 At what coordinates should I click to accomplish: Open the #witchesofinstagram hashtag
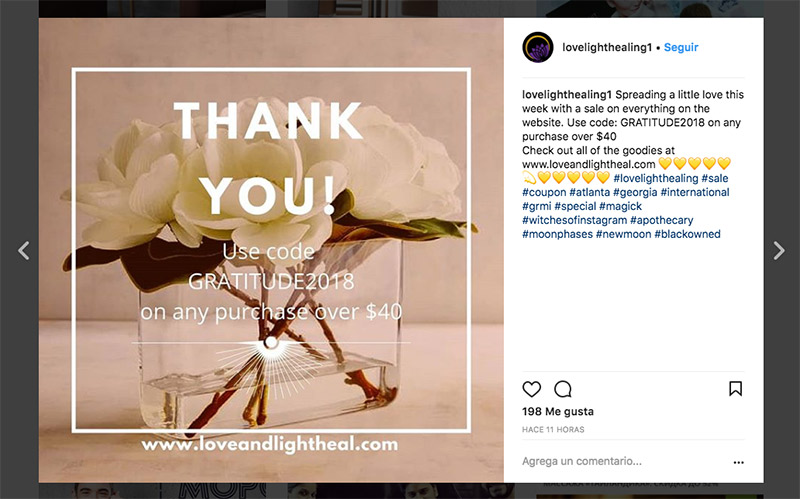click(x=574, y=220)
